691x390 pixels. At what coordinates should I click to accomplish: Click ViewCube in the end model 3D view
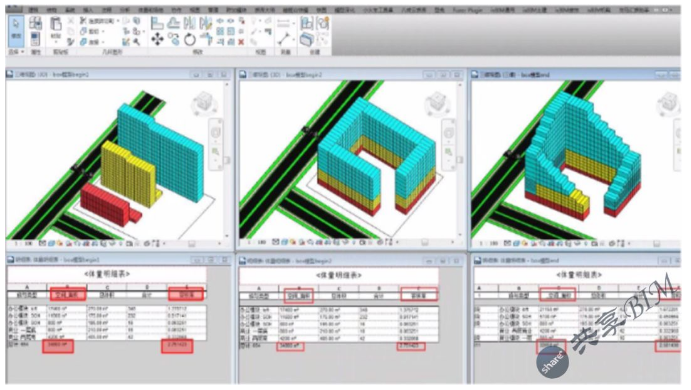669,103
